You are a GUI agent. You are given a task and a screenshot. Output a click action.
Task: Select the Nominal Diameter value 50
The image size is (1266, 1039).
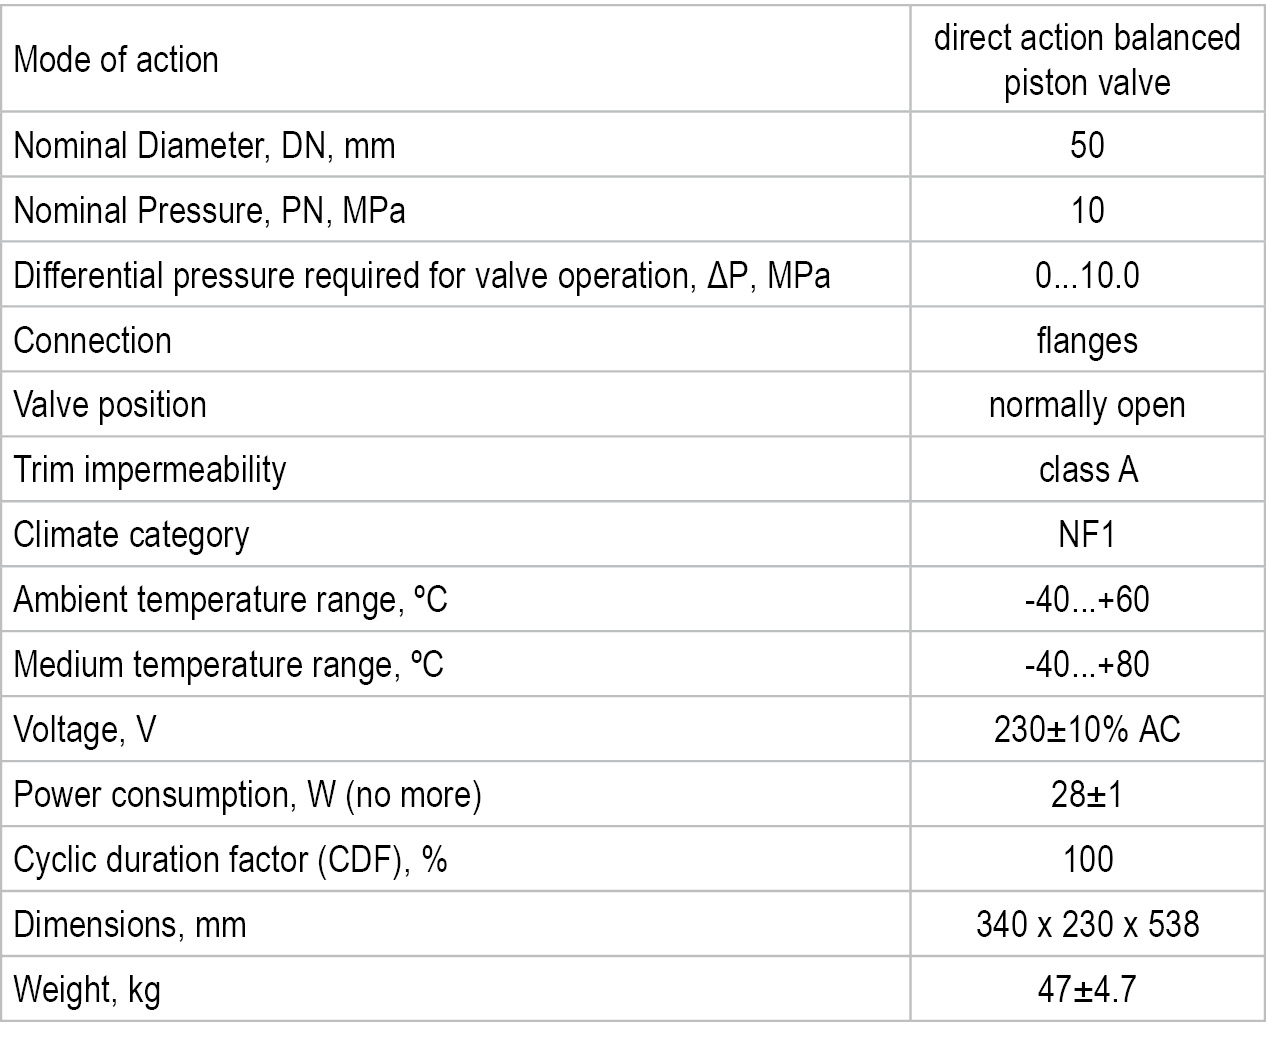[1087, 146]
